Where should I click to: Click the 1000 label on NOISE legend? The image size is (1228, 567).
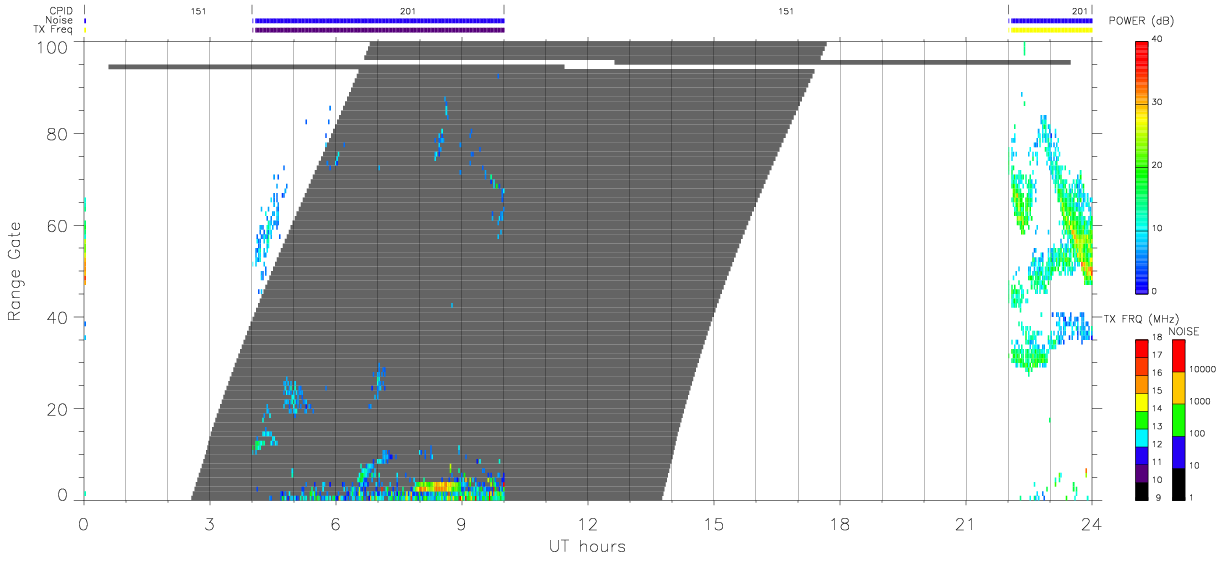click(1202, 401)
